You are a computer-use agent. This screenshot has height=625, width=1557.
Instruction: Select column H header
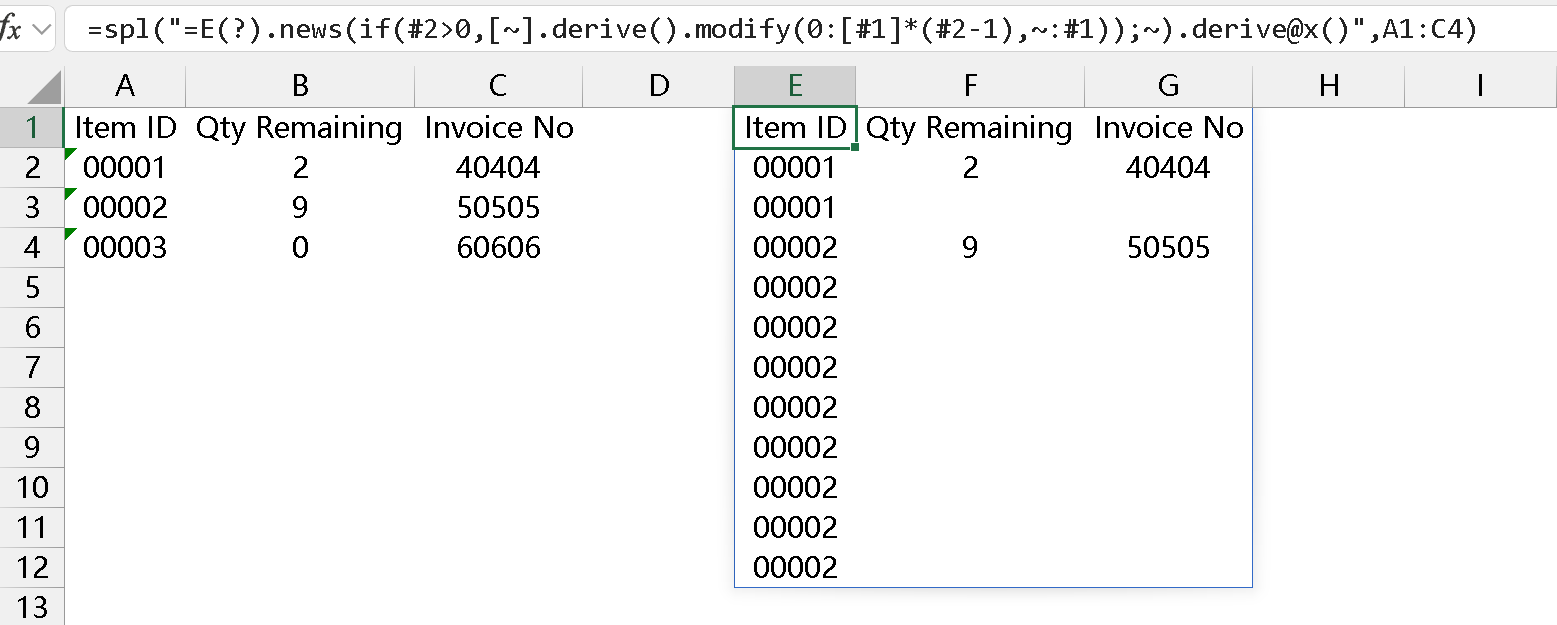[x=1328, y=86]
